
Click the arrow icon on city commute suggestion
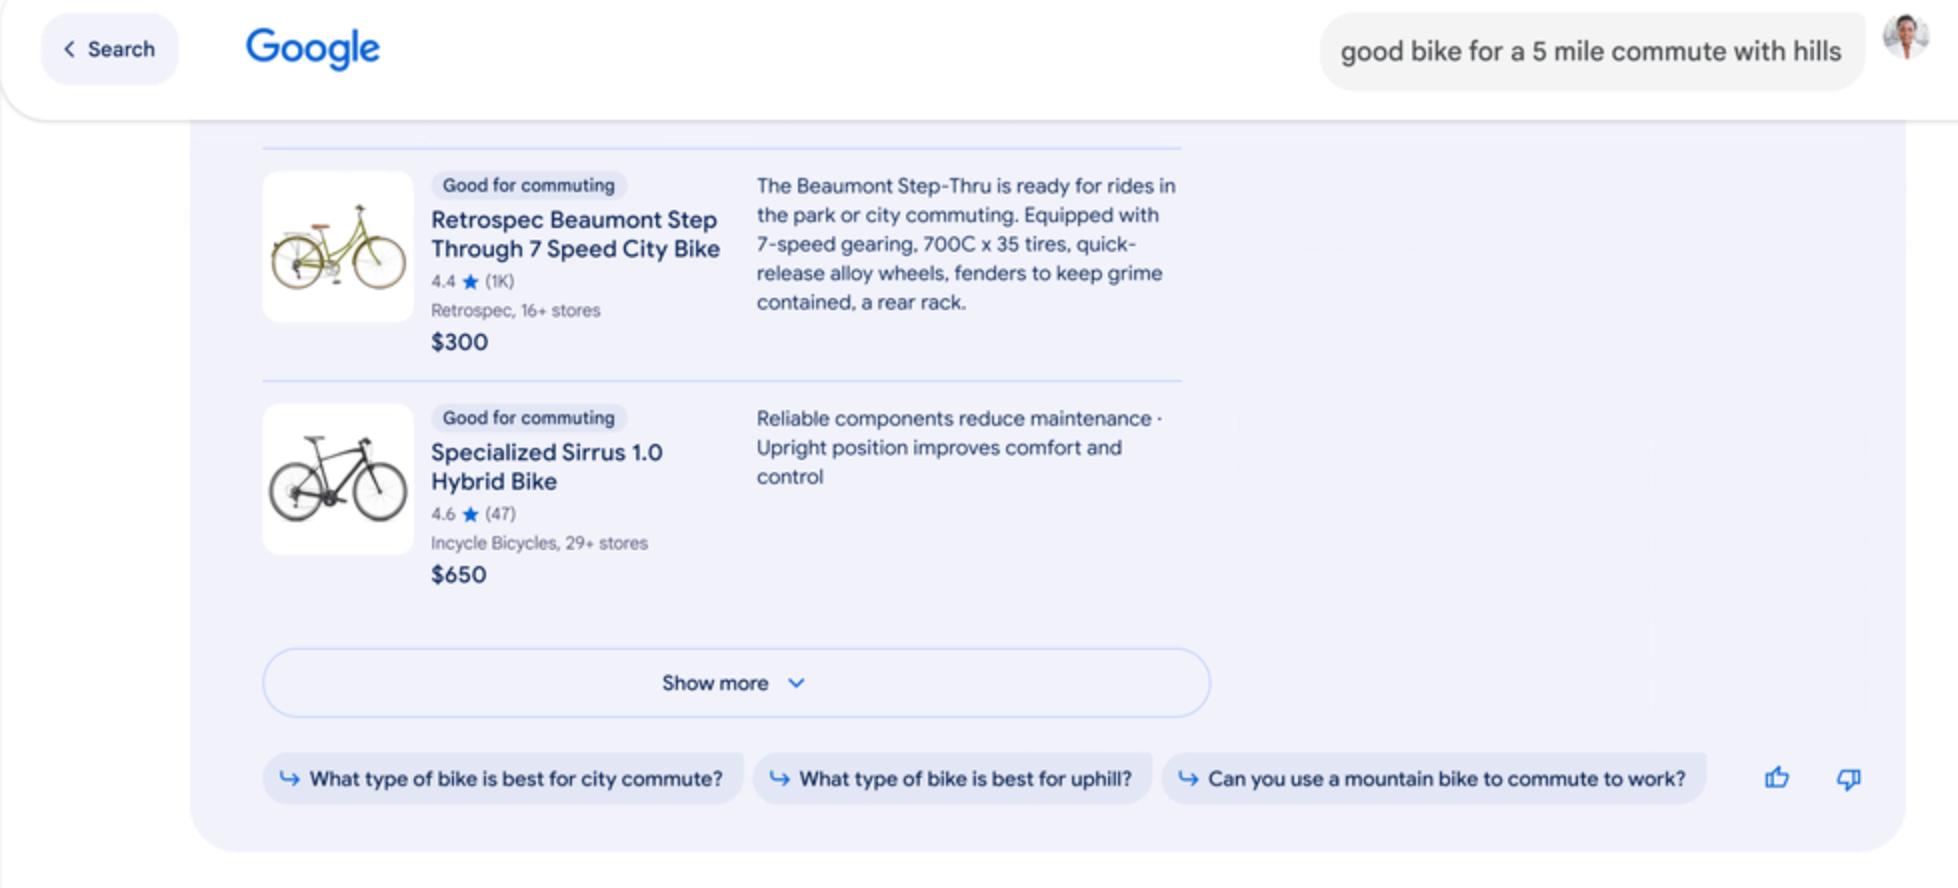[x=289, y=779]
